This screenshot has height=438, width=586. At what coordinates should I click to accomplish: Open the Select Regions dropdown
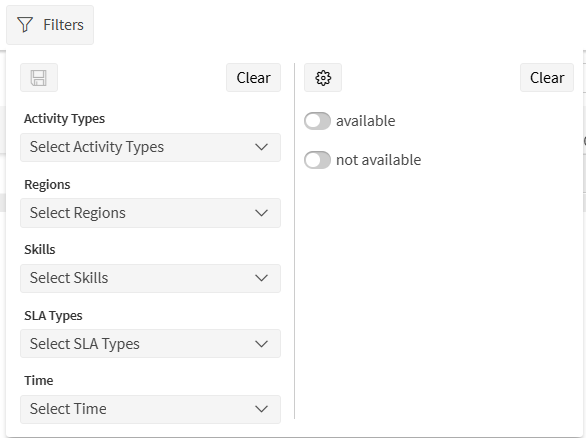(150, 213)
